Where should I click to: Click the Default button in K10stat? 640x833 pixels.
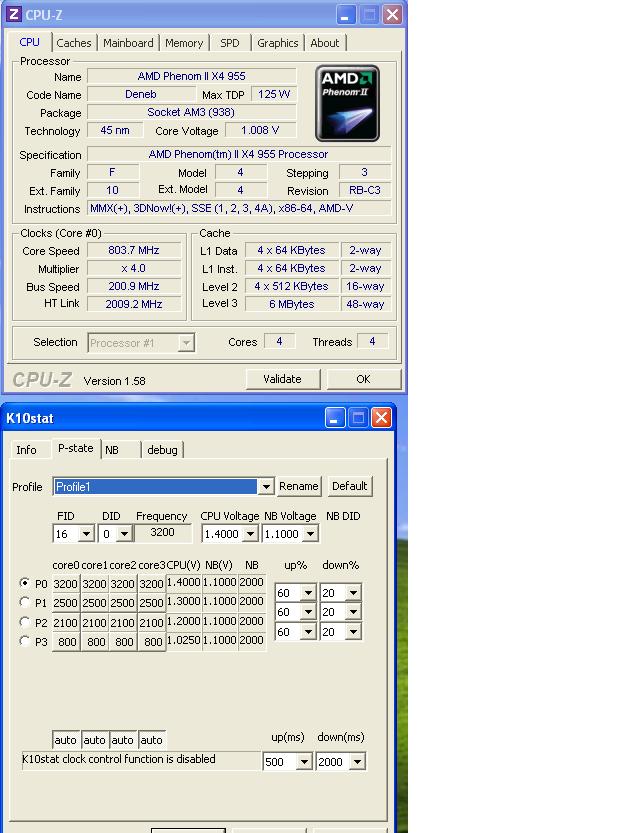349,486
